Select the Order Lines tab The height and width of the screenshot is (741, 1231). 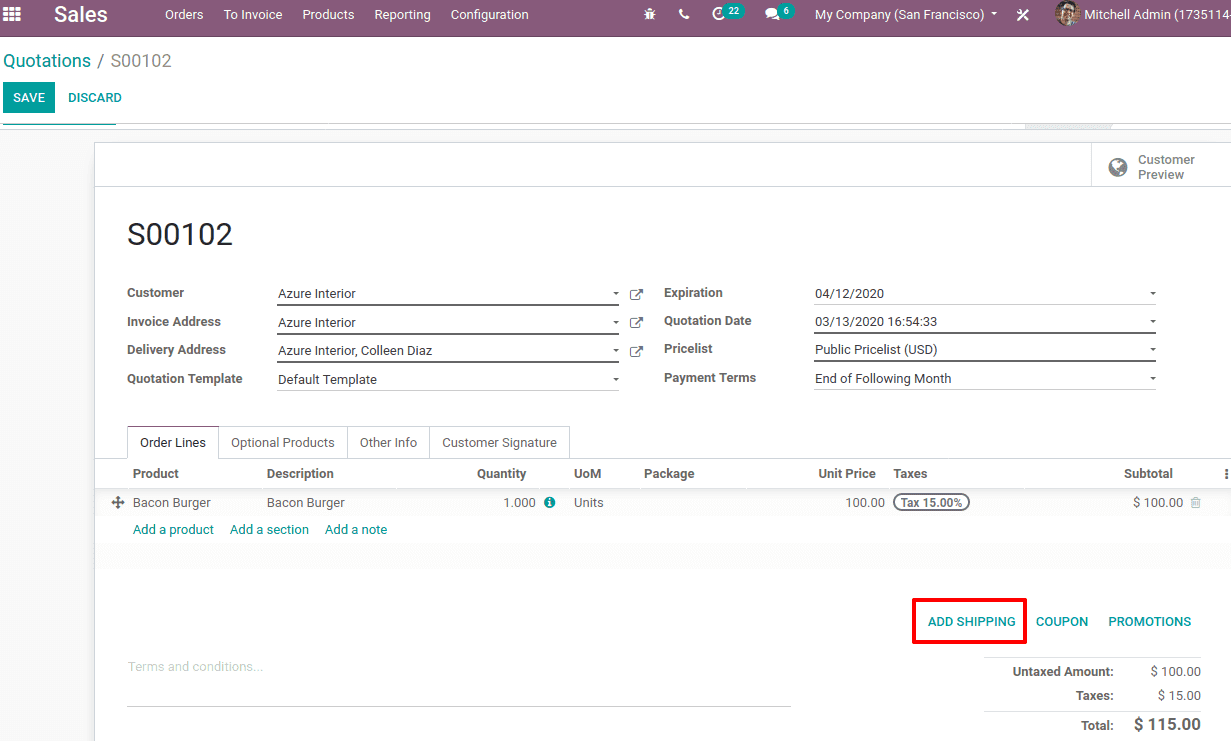pyautogui.click(x=173, y=442)
